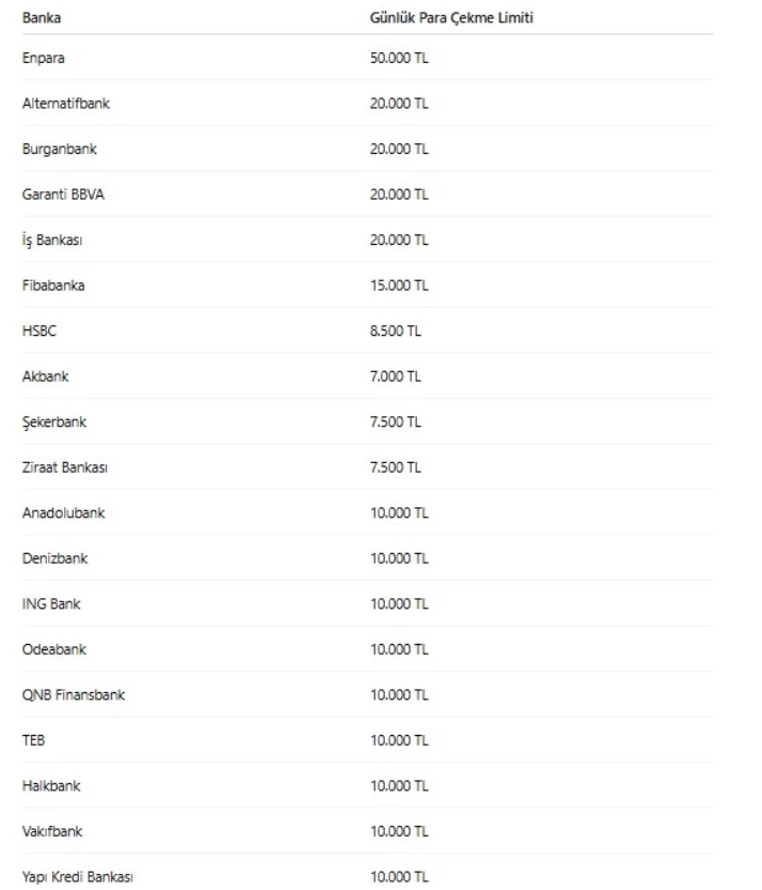This screenshot has width=762, height=890.
Task: Select the Alternatifbank entry
Action: tap(66, 103)
